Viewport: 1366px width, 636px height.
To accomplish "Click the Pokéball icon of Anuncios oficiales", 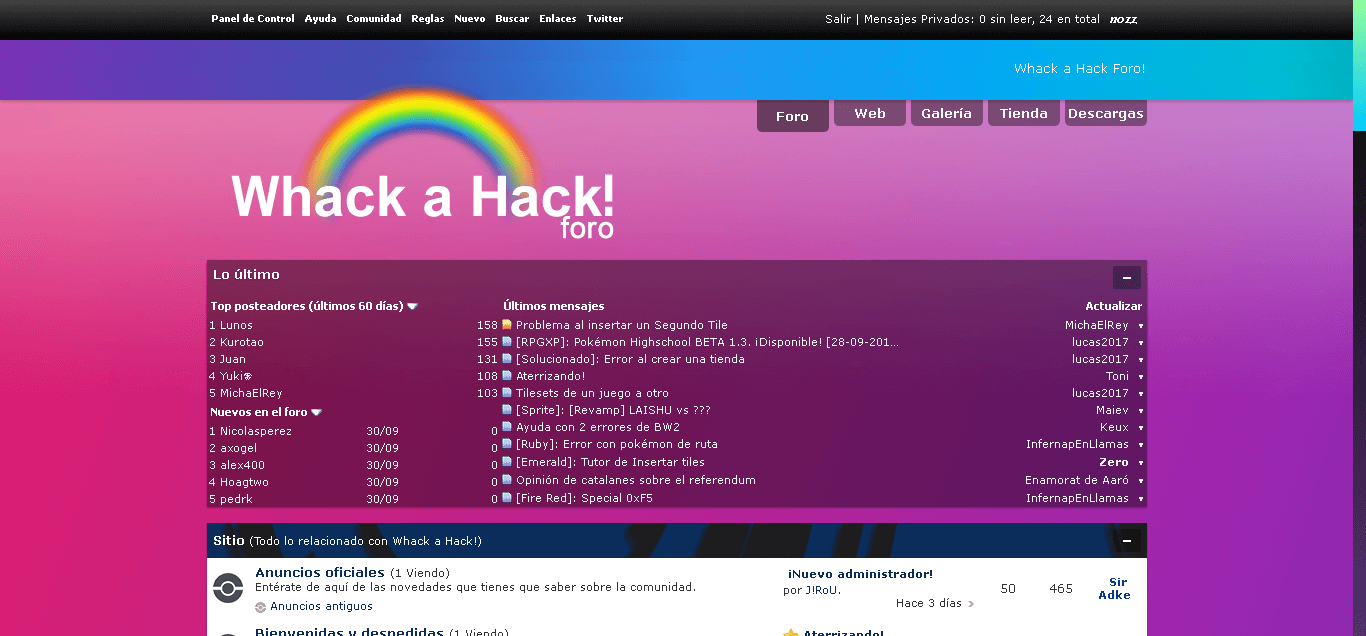I will (228, 588).
